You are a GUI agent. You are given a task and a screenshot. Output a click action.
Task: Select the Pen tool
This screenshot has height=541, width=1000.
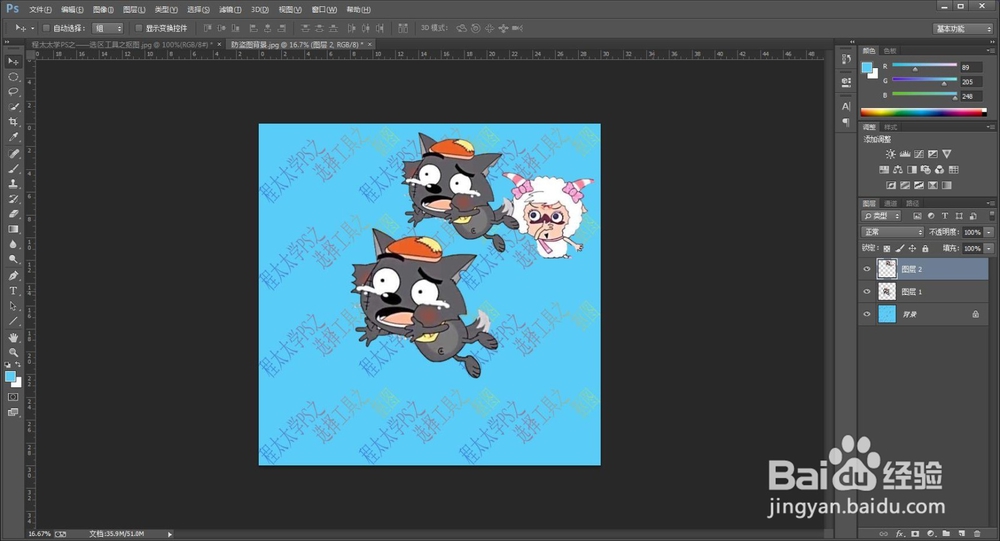13,276
